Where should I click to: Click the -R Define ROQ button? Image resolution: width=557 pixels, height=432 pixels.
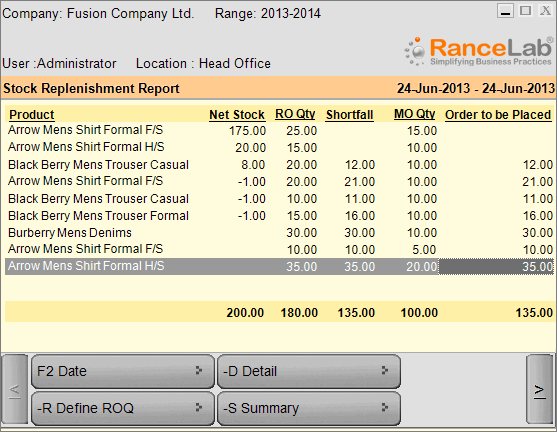coord(123,408)
